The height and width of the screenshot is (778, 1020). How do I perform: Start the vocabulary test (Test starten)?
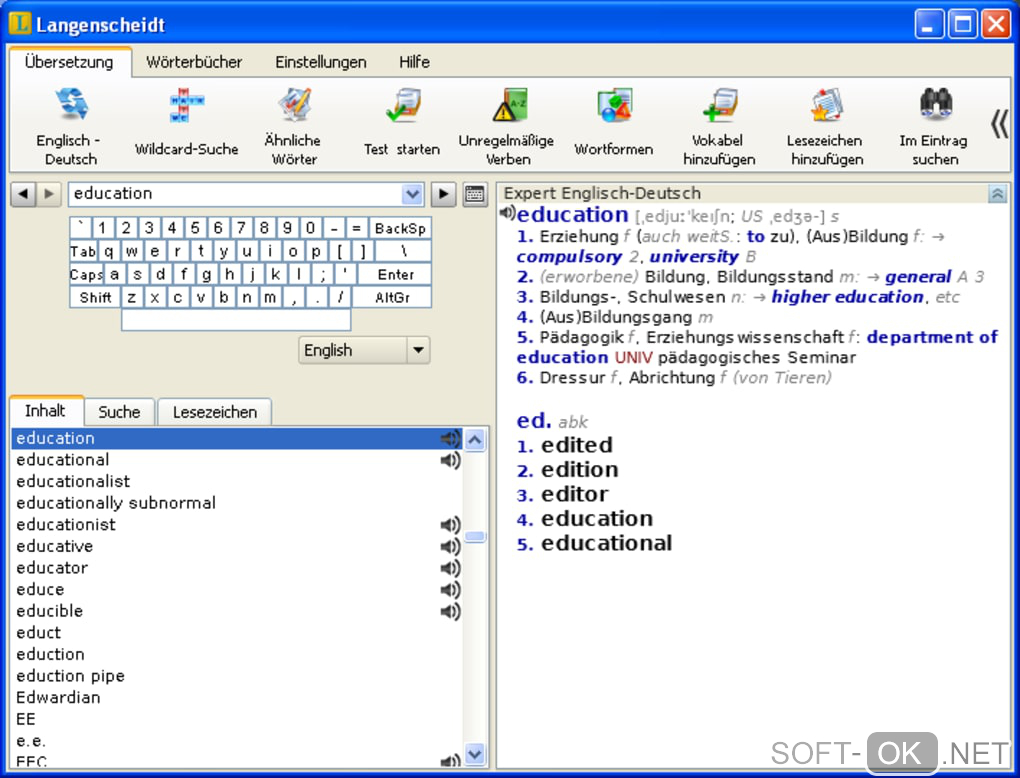[x=402, y=124]
